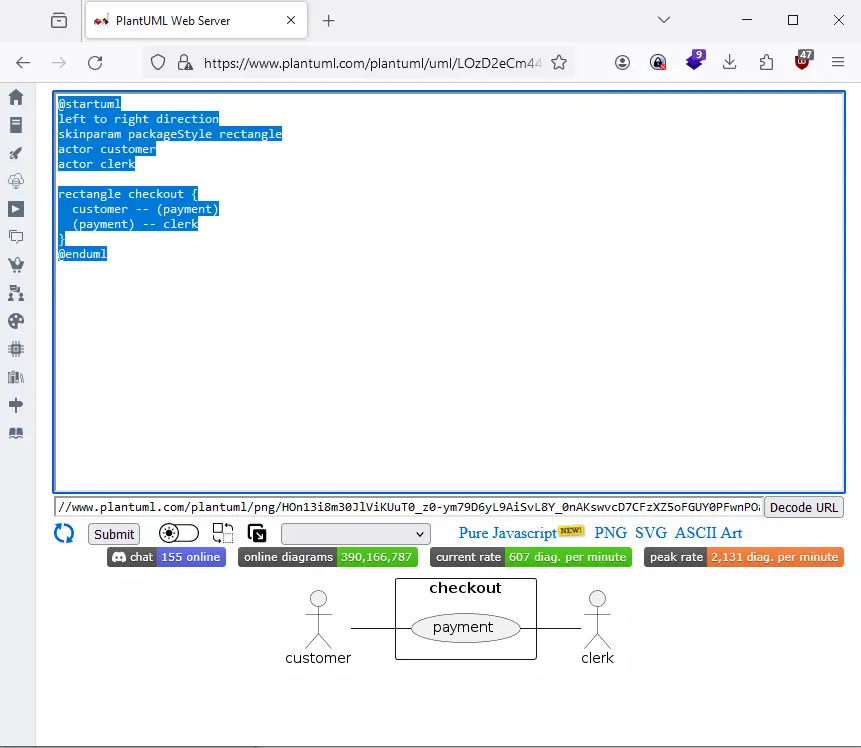Viewport: 861px width, 748px height.
Task: Click the blue refresh arrows icon
Action: coord(64,533)
